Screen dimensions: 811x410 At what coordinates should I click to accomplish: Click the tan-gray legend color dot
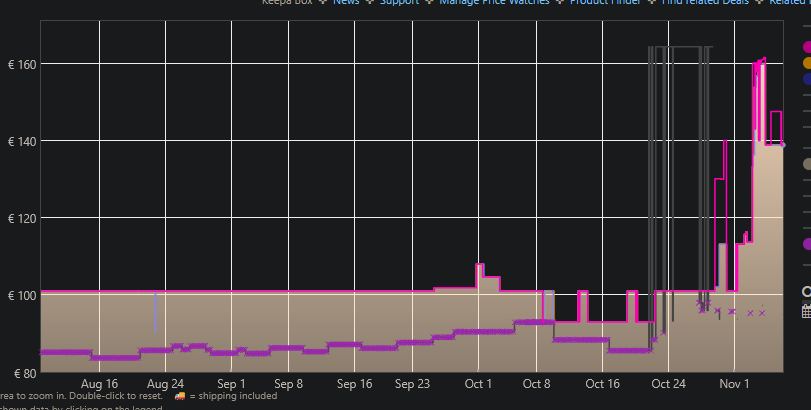[x=807, y=164]
